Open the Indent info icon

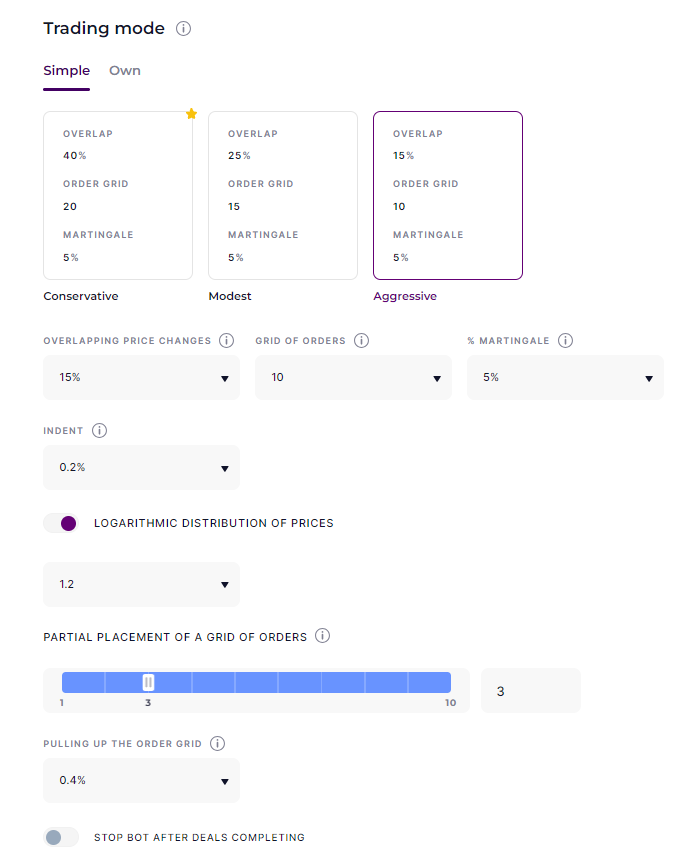[99, 430]
